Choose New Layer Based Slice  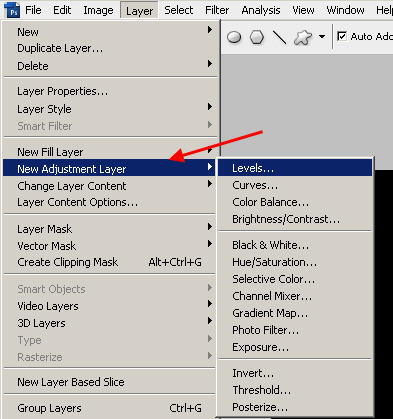pyautogui.click(x=110, y=382)
